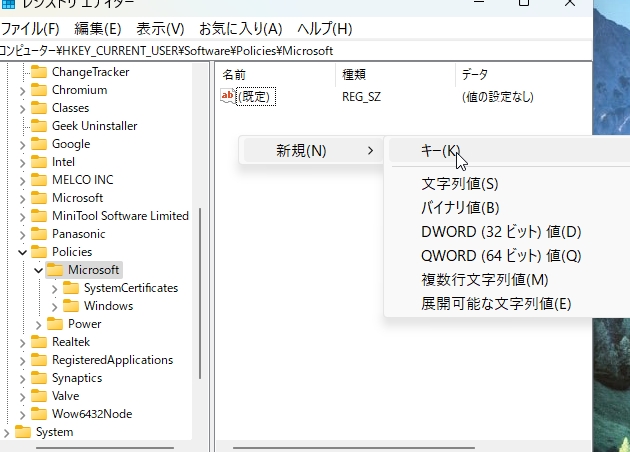
Task: Click the ab string icon of (既定) value
Action: (x=228, y=96)
